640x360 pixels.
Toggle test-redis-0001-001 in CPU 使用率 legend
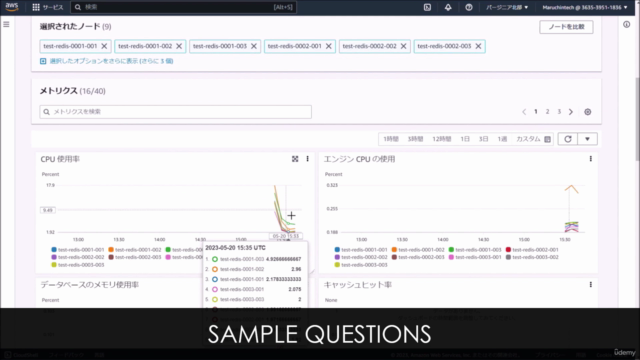(78, 250)
